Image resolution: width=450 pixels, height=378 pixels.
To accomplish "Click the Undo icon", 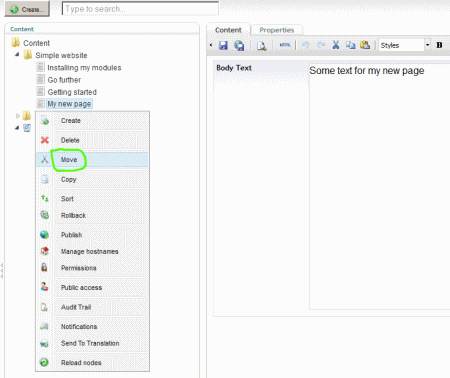I will coord(305,45).
